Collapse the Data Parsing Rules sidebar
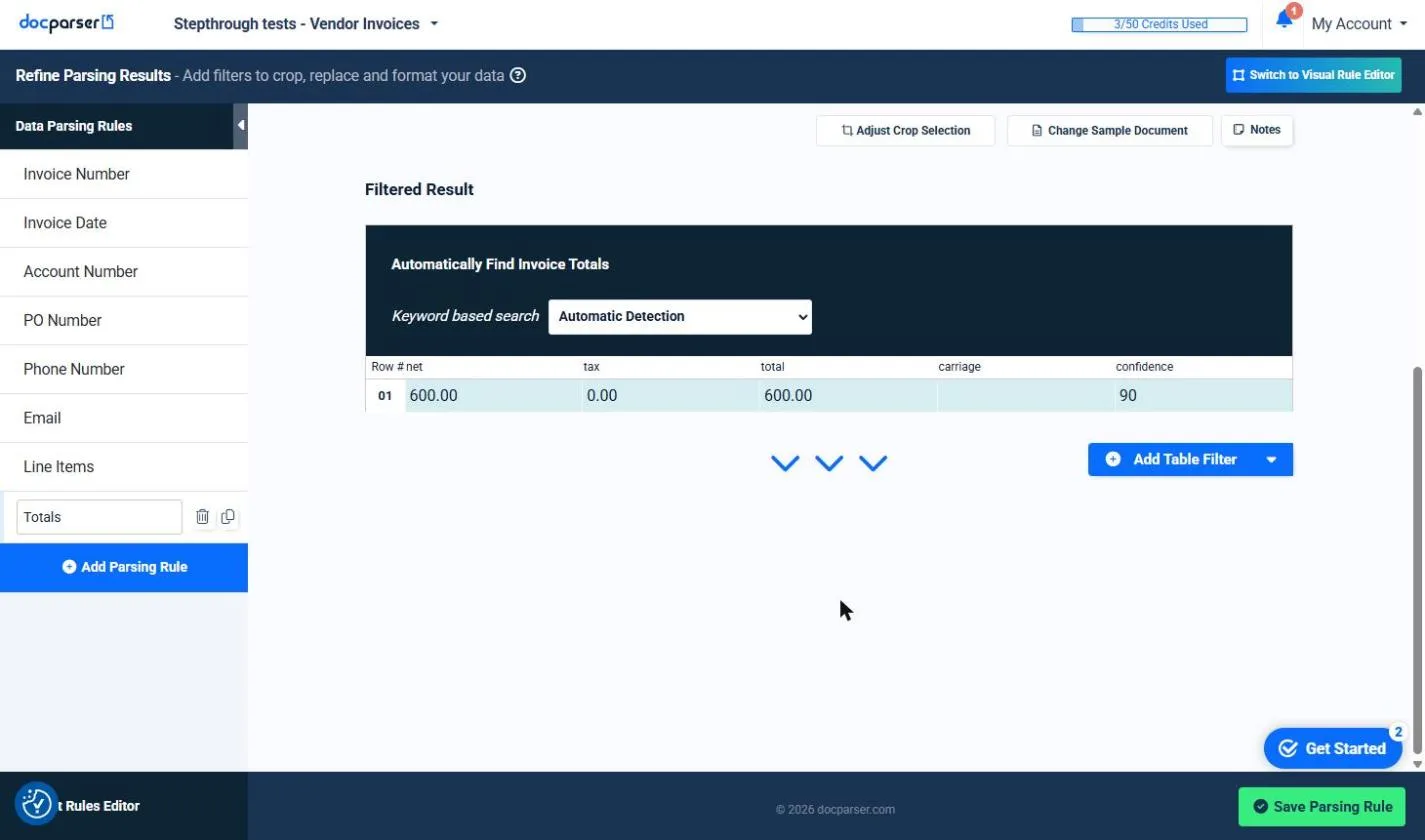The height and width of the screenshot is (840, 1425). tap(241, 126)
